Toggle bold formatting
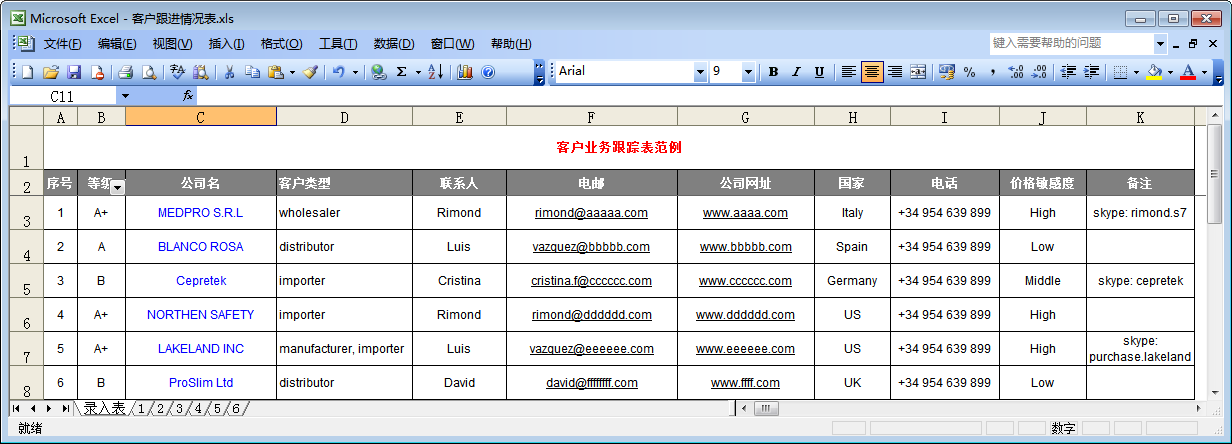 click(x=773, y=72)
